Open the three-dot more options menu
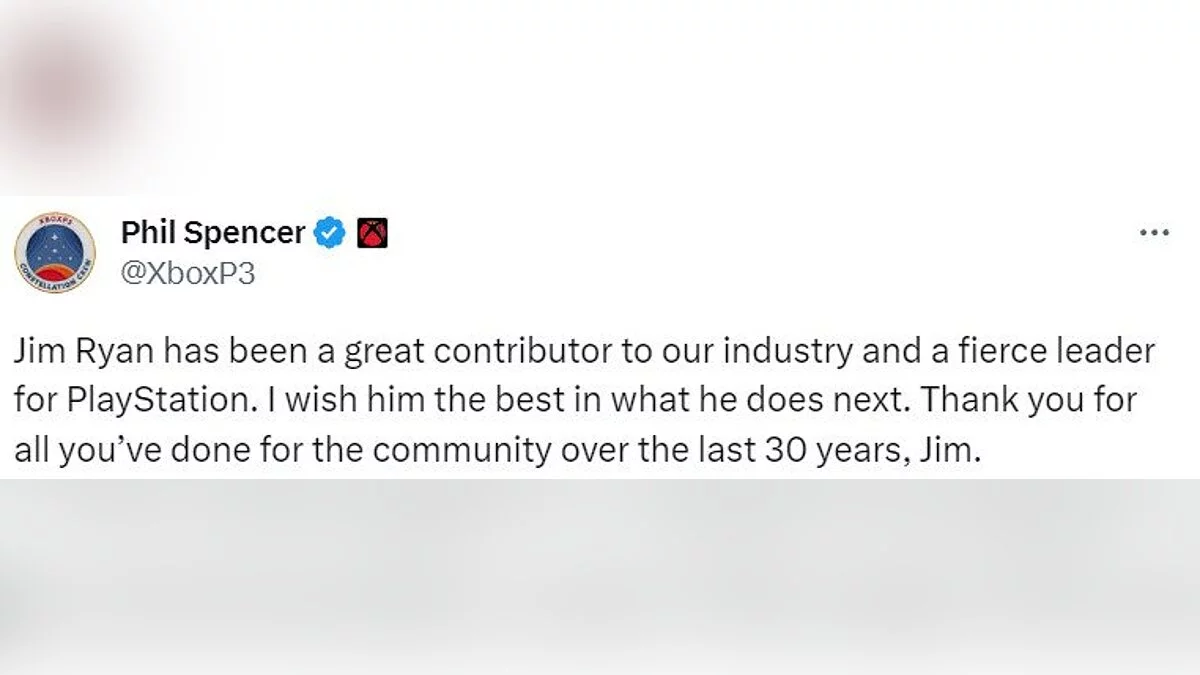 [x=1154, y=233]
